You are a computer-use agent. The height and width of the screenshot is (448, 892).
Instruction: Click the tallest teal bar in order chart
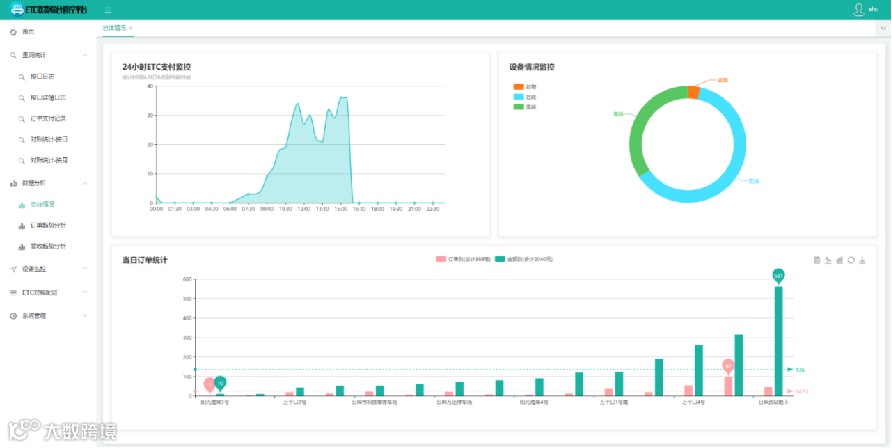pos(779,341)
